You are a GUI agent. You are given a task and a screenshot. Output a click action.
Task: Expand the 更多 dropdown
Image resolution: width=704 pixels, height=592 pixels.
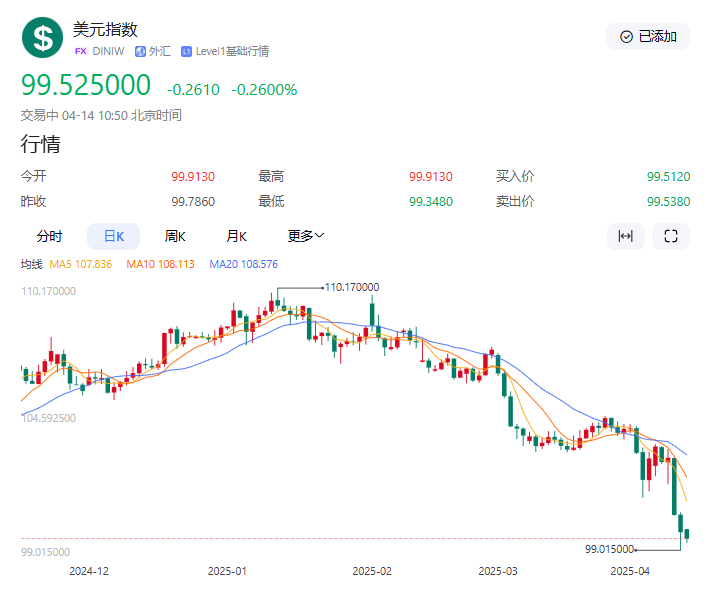click(306, 236)
